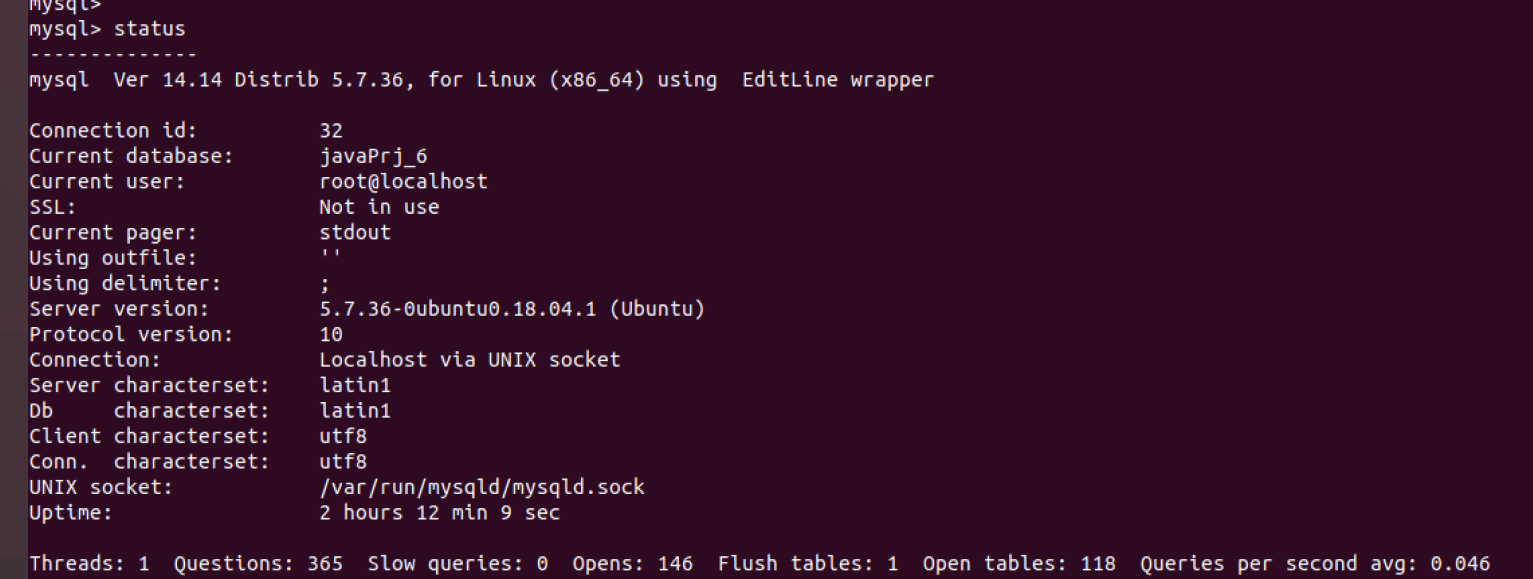Click the protocol version value 10
Image resolution: width=1533 pixels, height=579 pixels.
(x=331, y=335)
